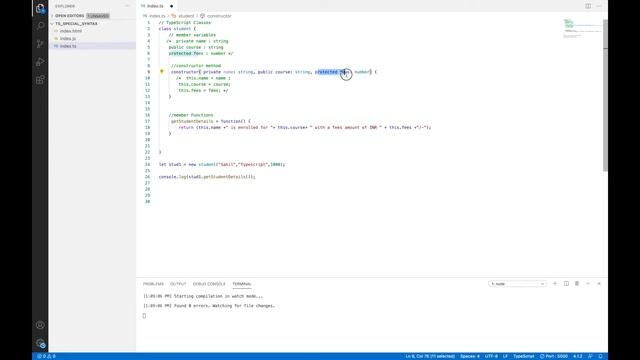Change encoding via UTF-8 status item
Viewport: 640px width, 360px height.
click(x=491, y=356)
